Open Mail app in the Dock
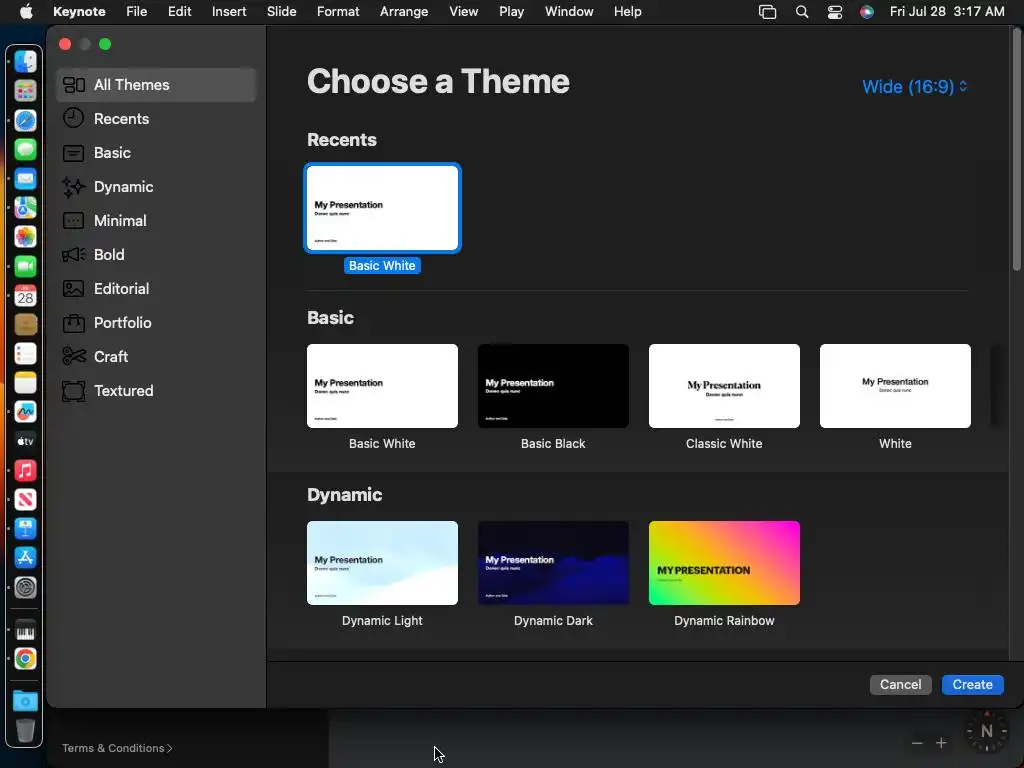Image resolution: width=1024 pixels, height=768 pixels. coord(25,178)
